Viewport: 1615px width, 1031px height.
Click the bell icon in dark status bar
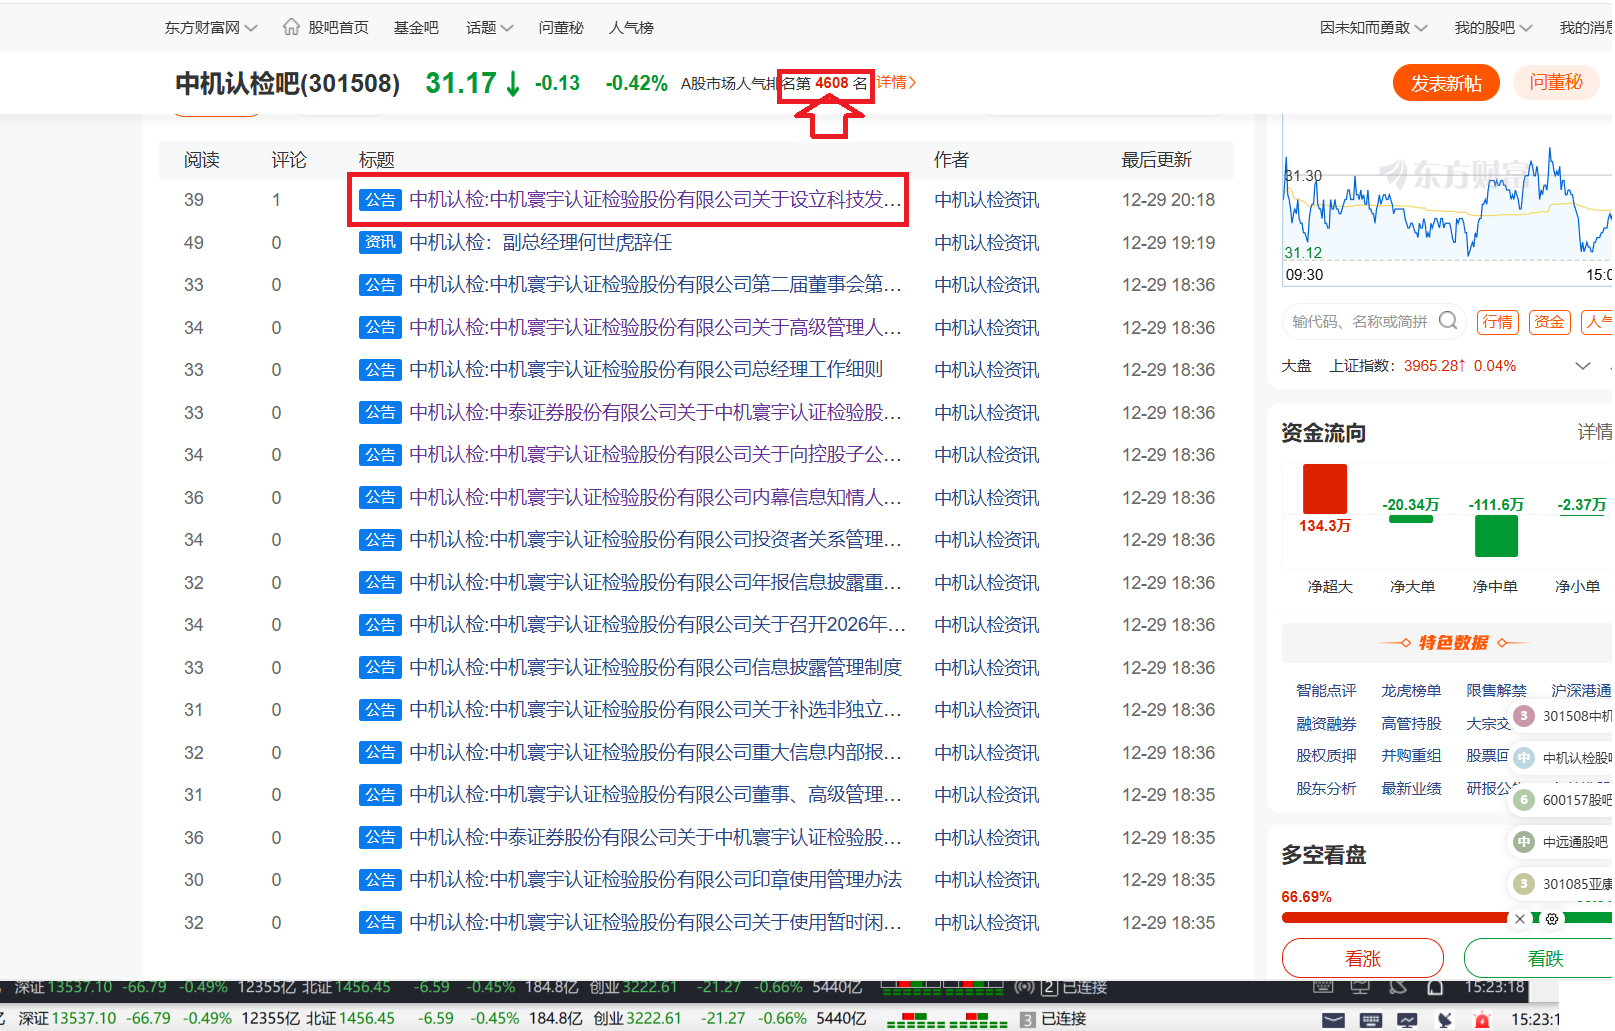(x=1435, y=988)
